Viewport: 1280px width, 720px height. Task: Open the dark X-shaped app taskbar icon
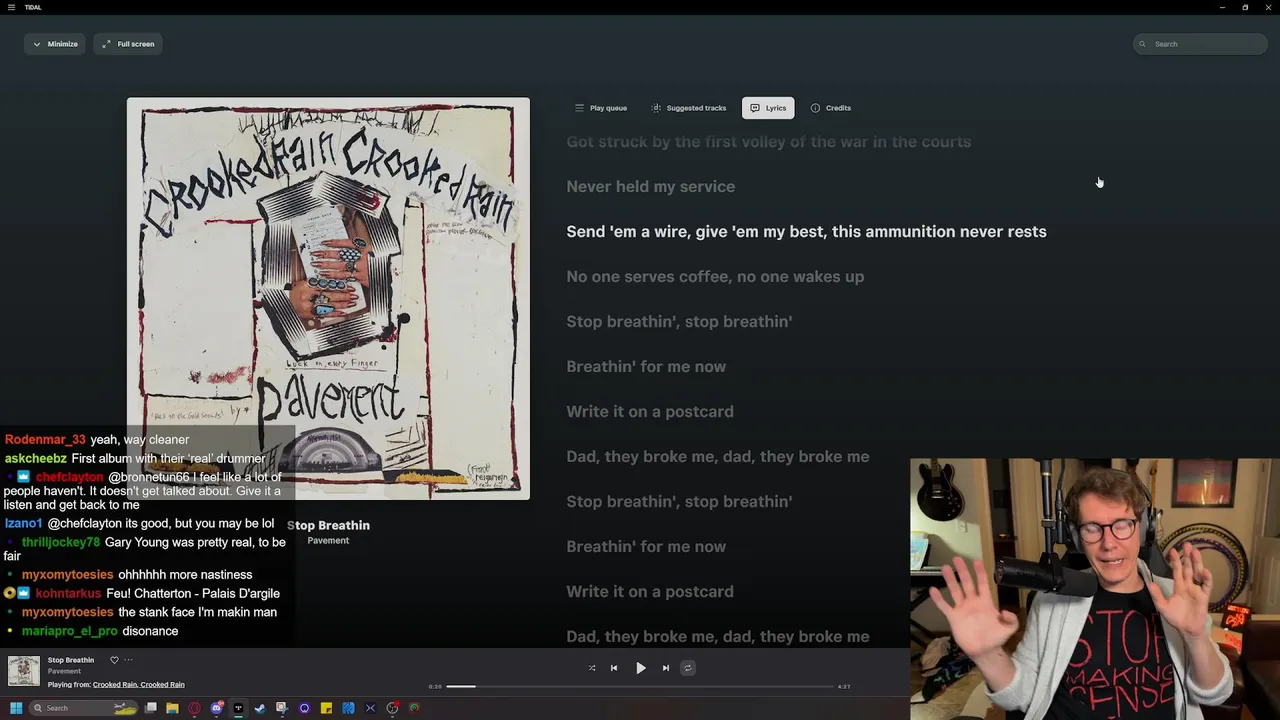(370, 708)
